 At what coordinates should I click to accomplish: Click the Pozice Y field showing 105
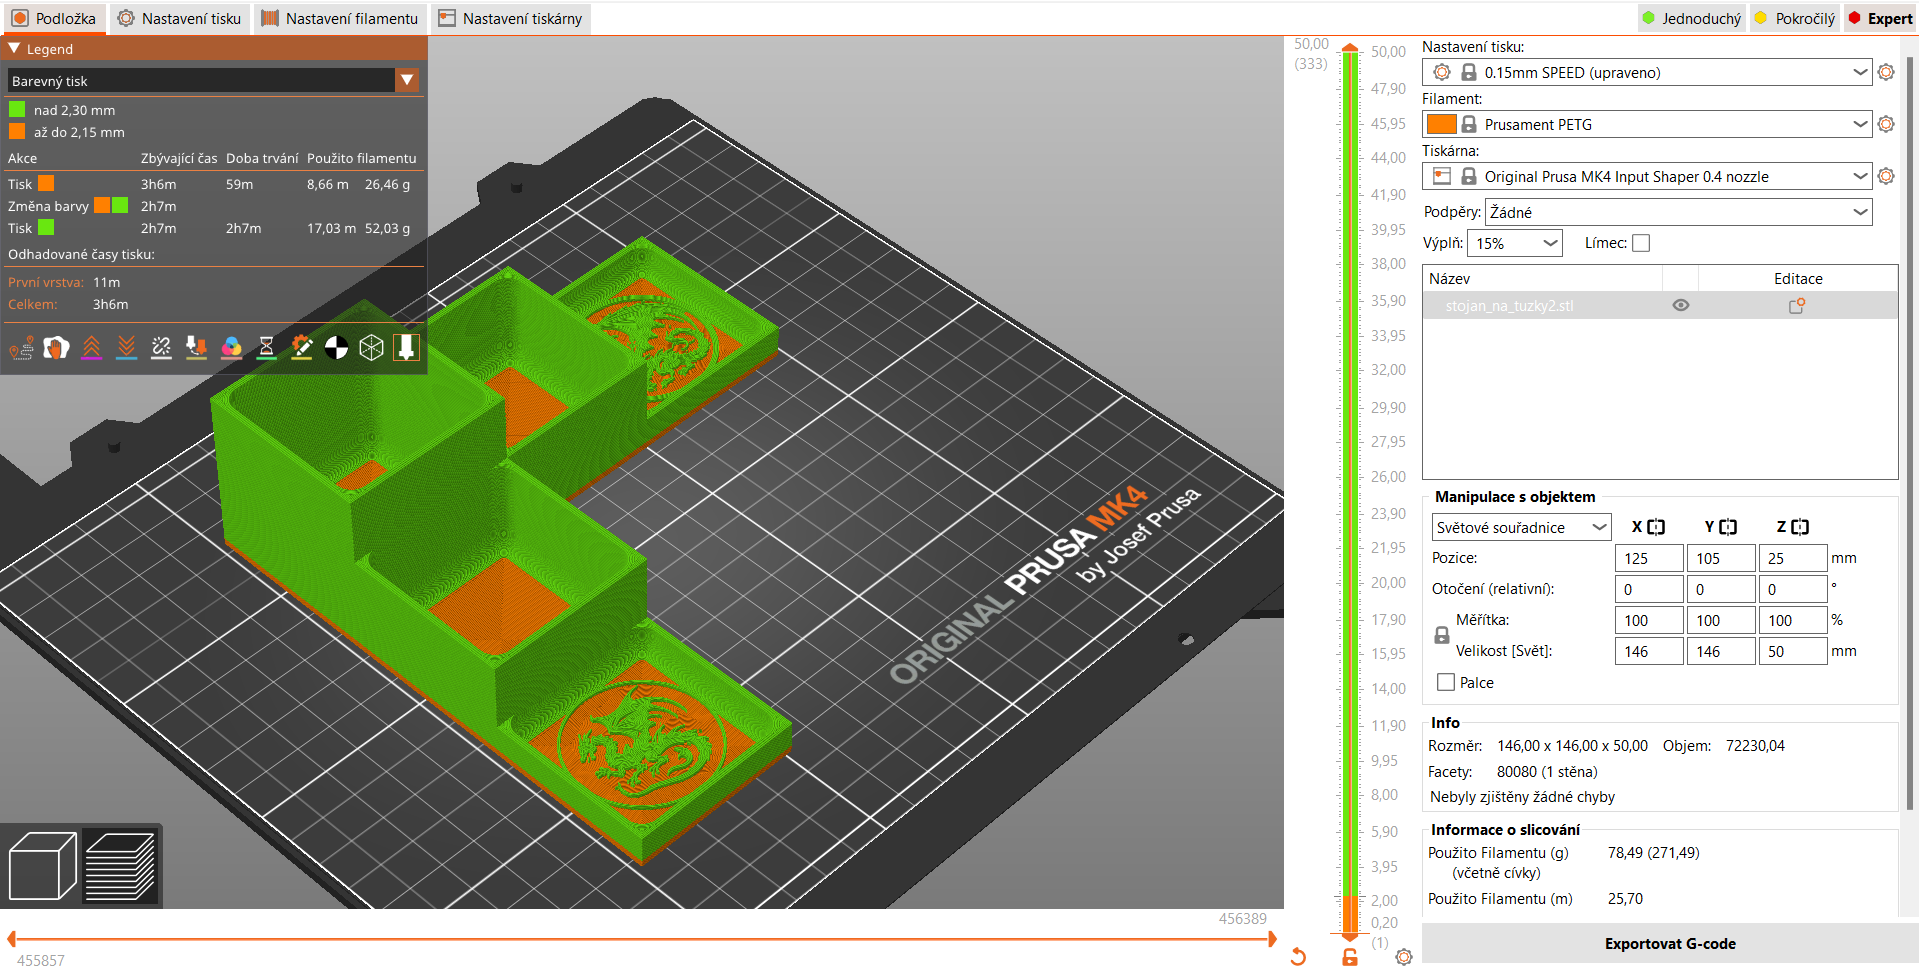point(1721,558)
